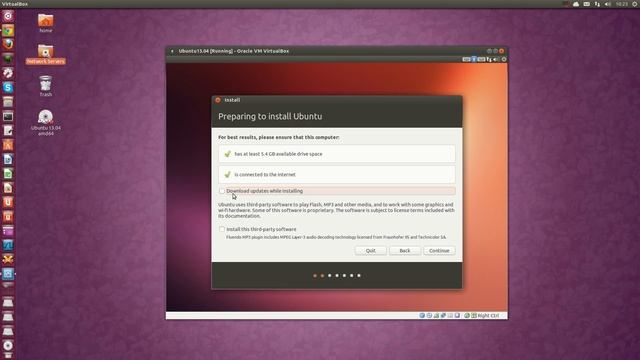Viewport: 640px width, 360px height.
Task: Open guest VM accessibility indicator
Action: [x=474, y=60]
